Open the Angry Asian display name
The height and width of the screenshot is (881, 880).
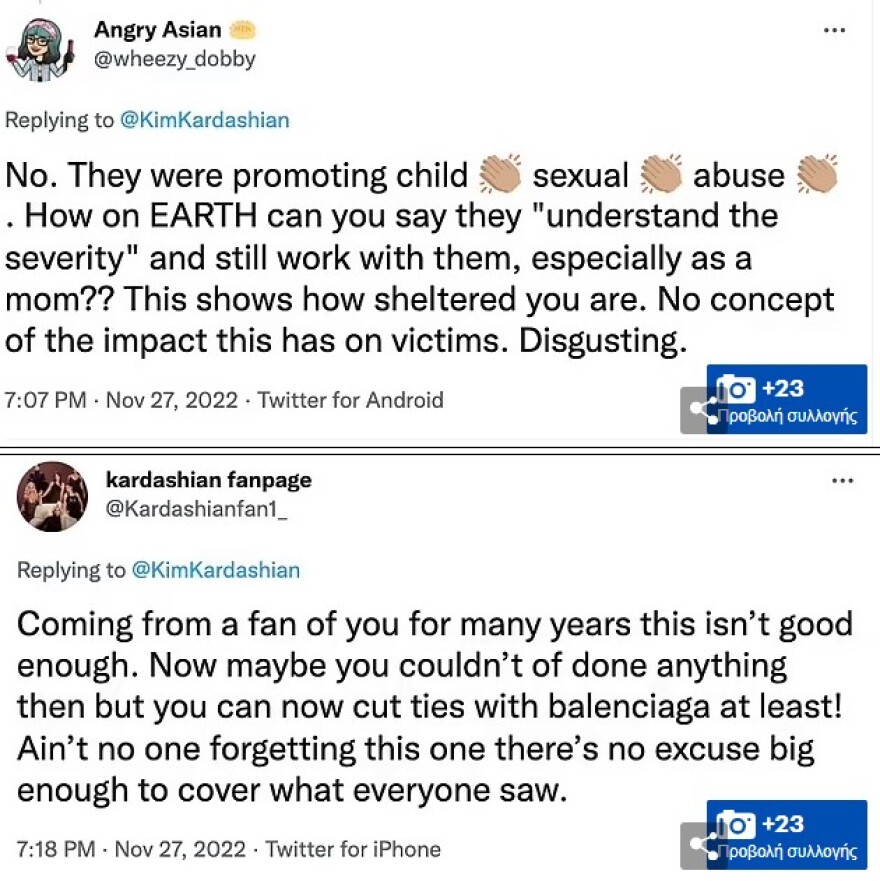point(157,29)
